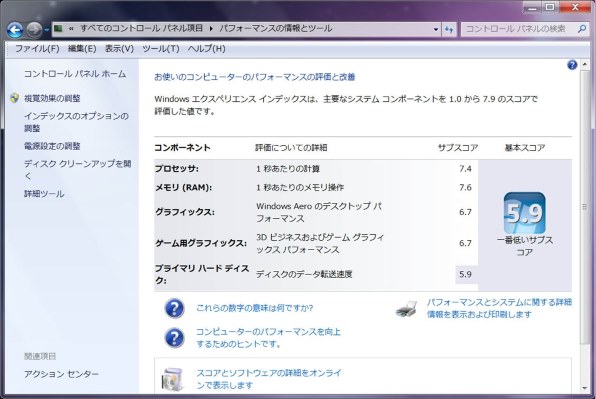596x399 pixels.
Task: Open the ヘルプ(H) menu
Action: tap(206, 49)
